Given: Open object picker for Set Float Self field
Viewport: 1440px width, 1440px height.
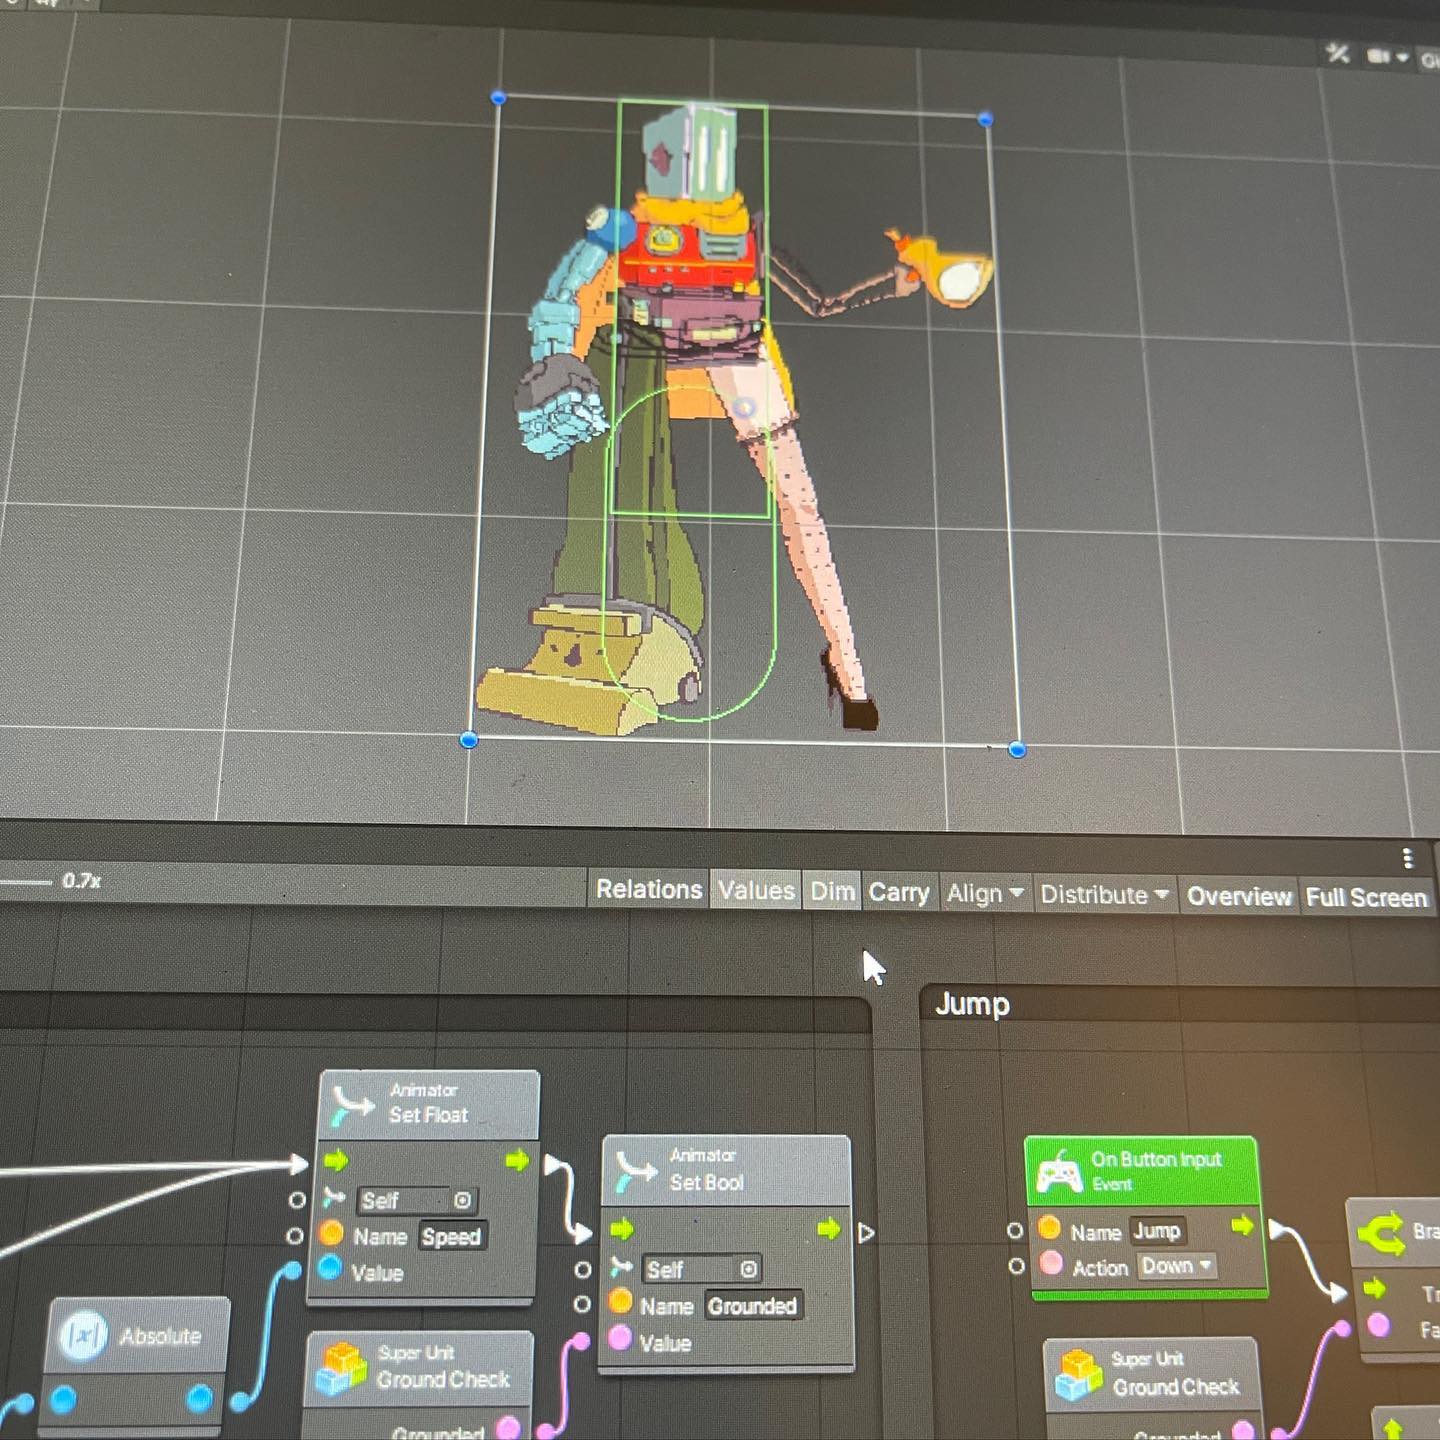Looking at the screenshot, I should coord(462,1200).
